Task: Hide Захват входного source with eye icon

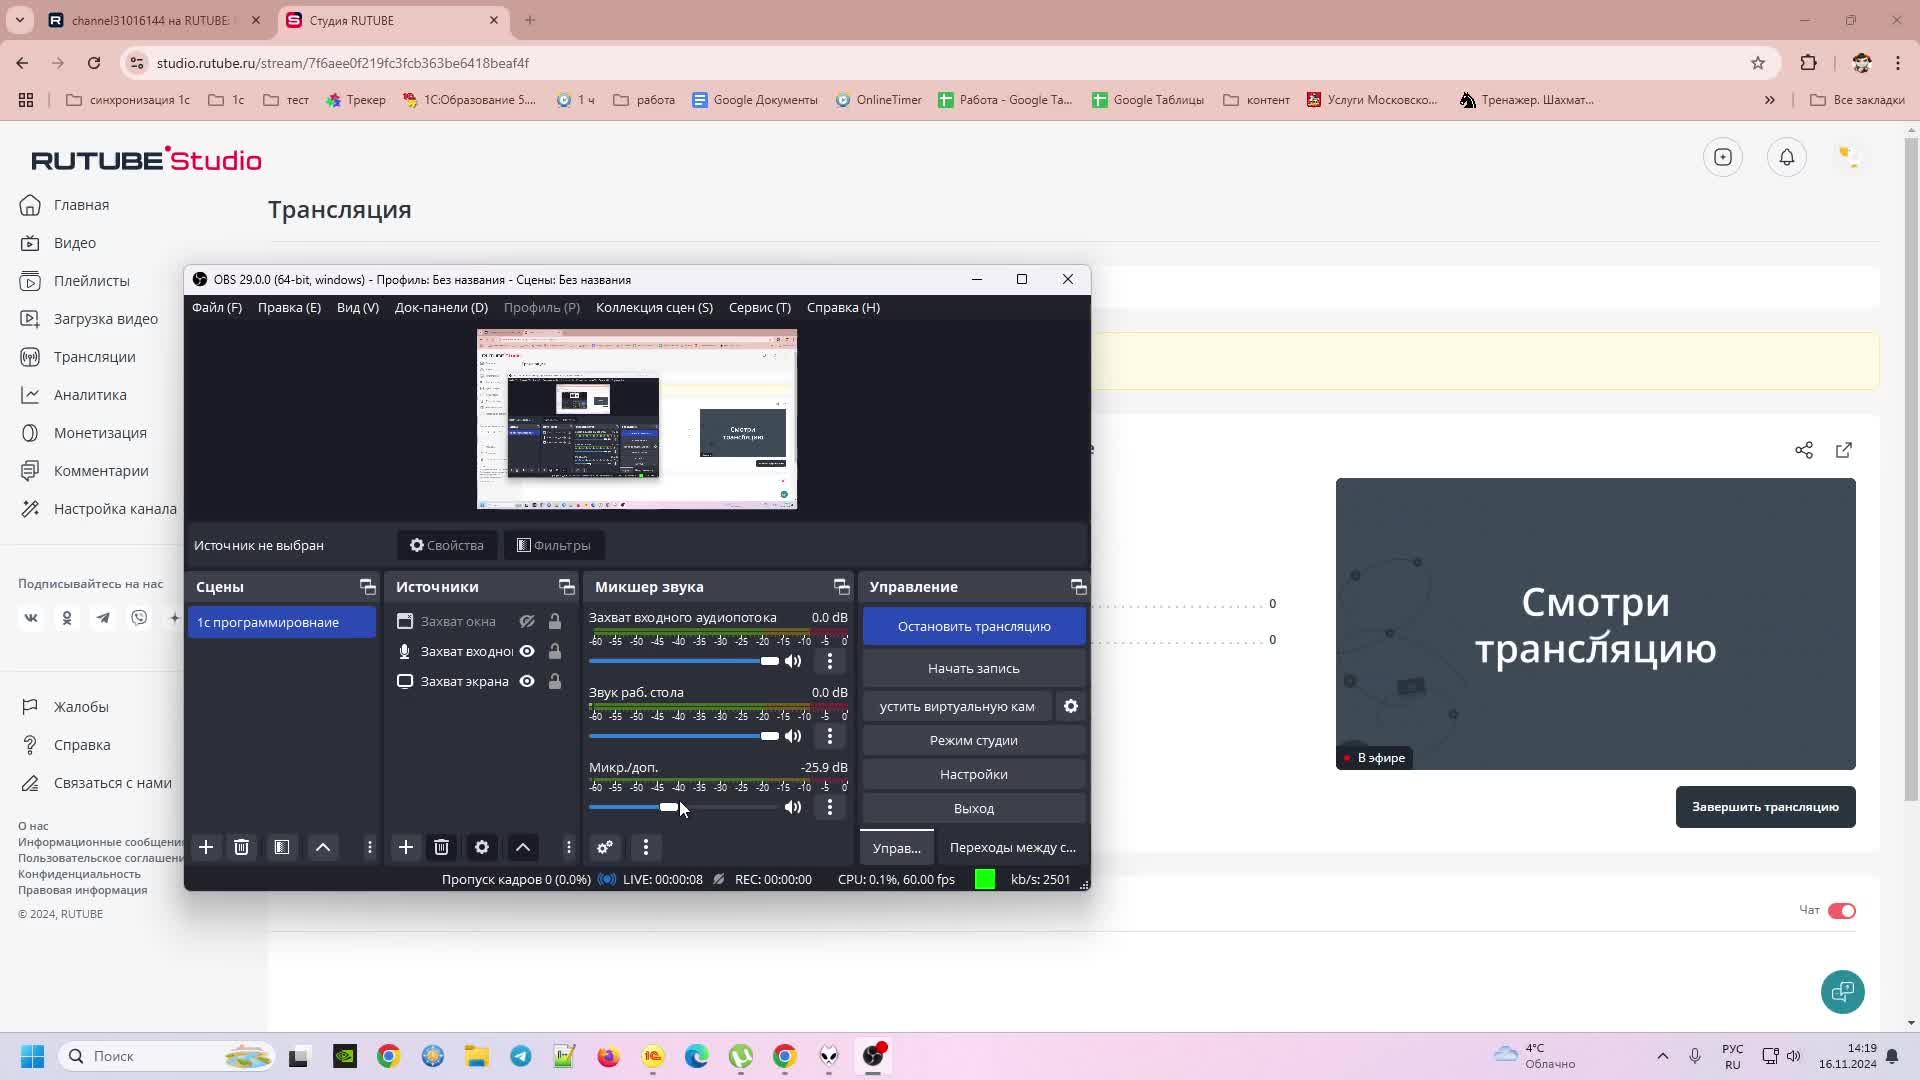Action: click(x=527, y=651)
